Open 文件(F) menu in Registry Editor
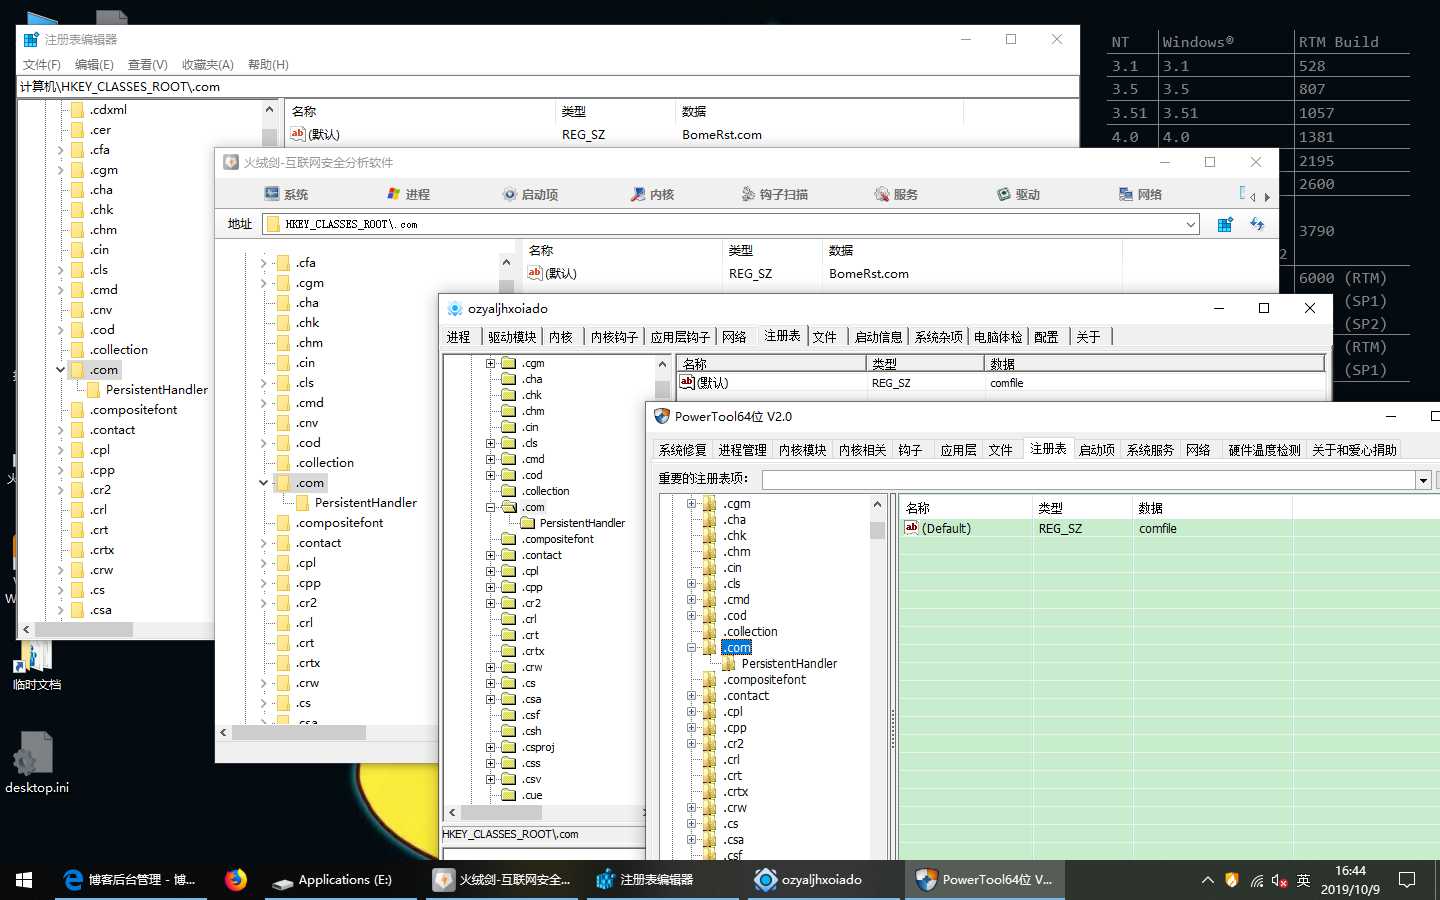Image resolution: width=1440 pixels, height=900 pixels. point(42,64)
